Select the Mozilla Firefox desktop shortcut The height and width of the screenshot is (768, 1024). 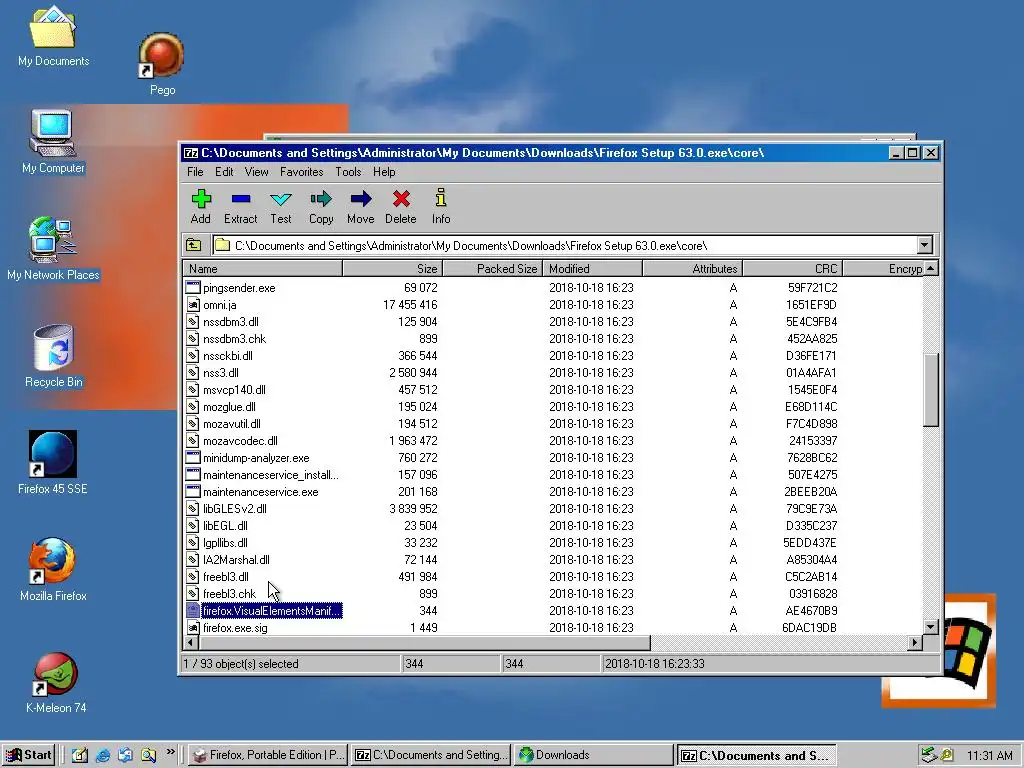(x=53, y=569)
